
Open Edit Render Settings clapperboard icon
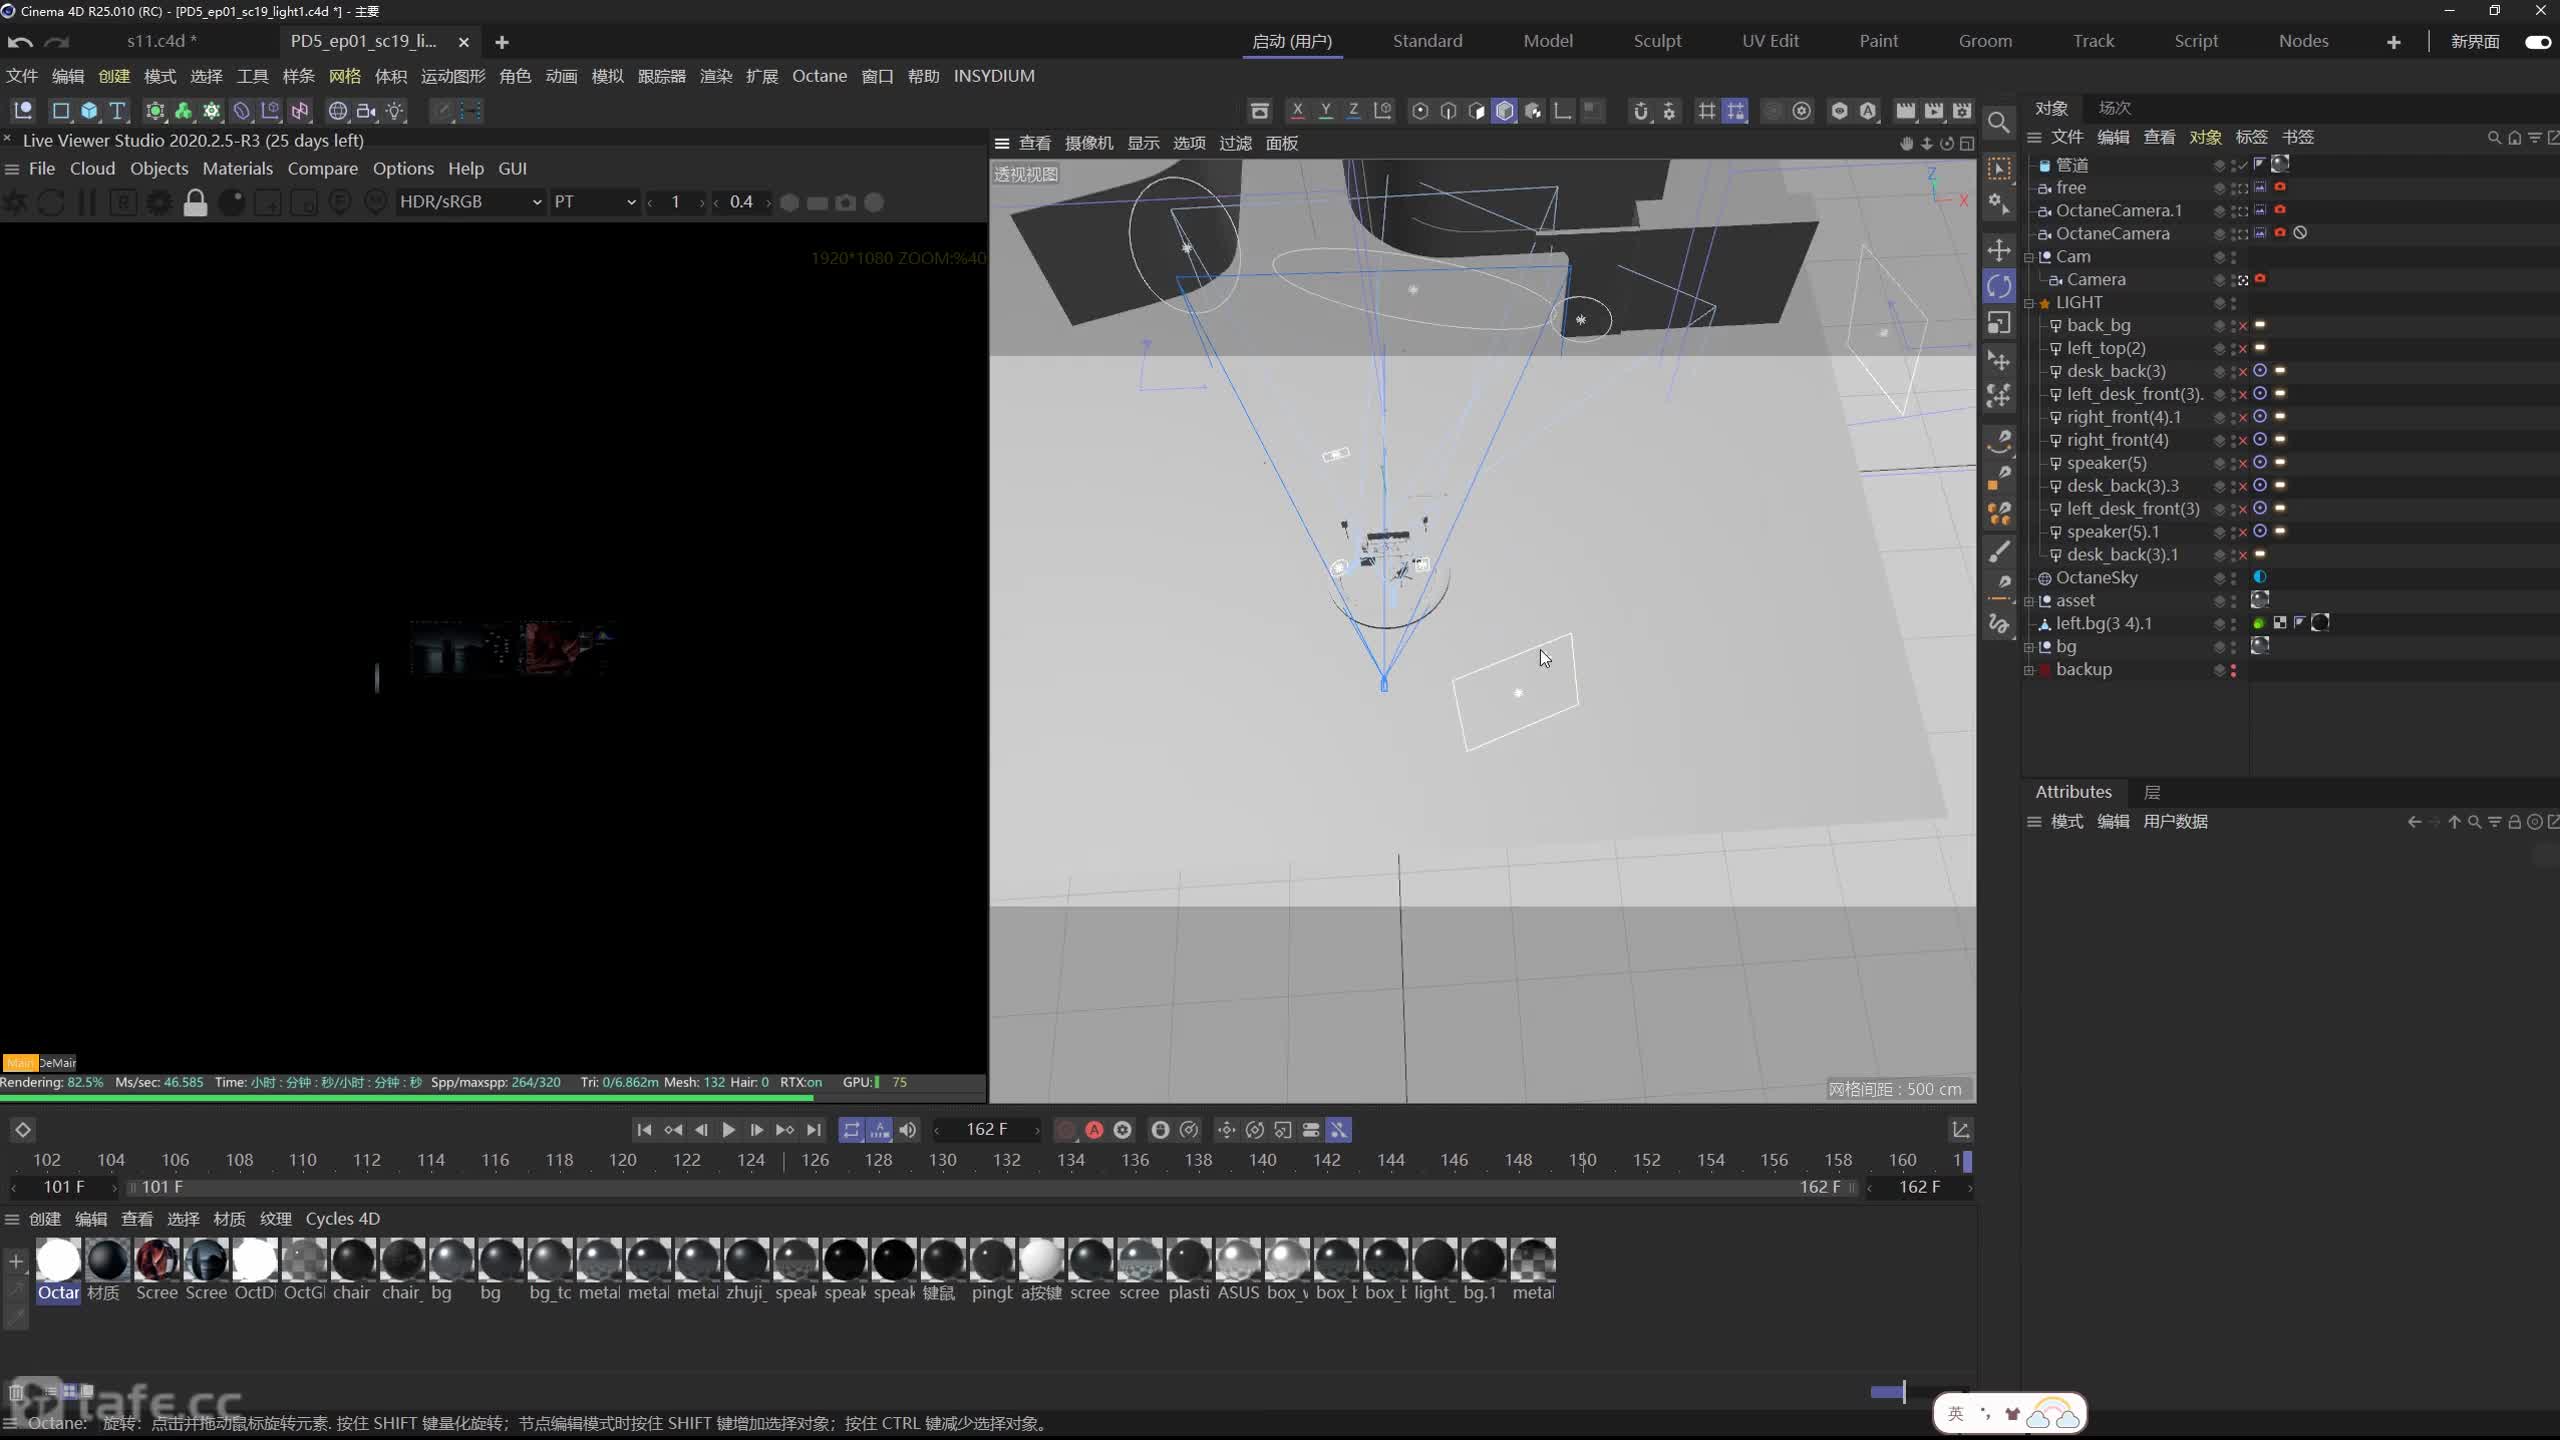(x=1962, y=111)
